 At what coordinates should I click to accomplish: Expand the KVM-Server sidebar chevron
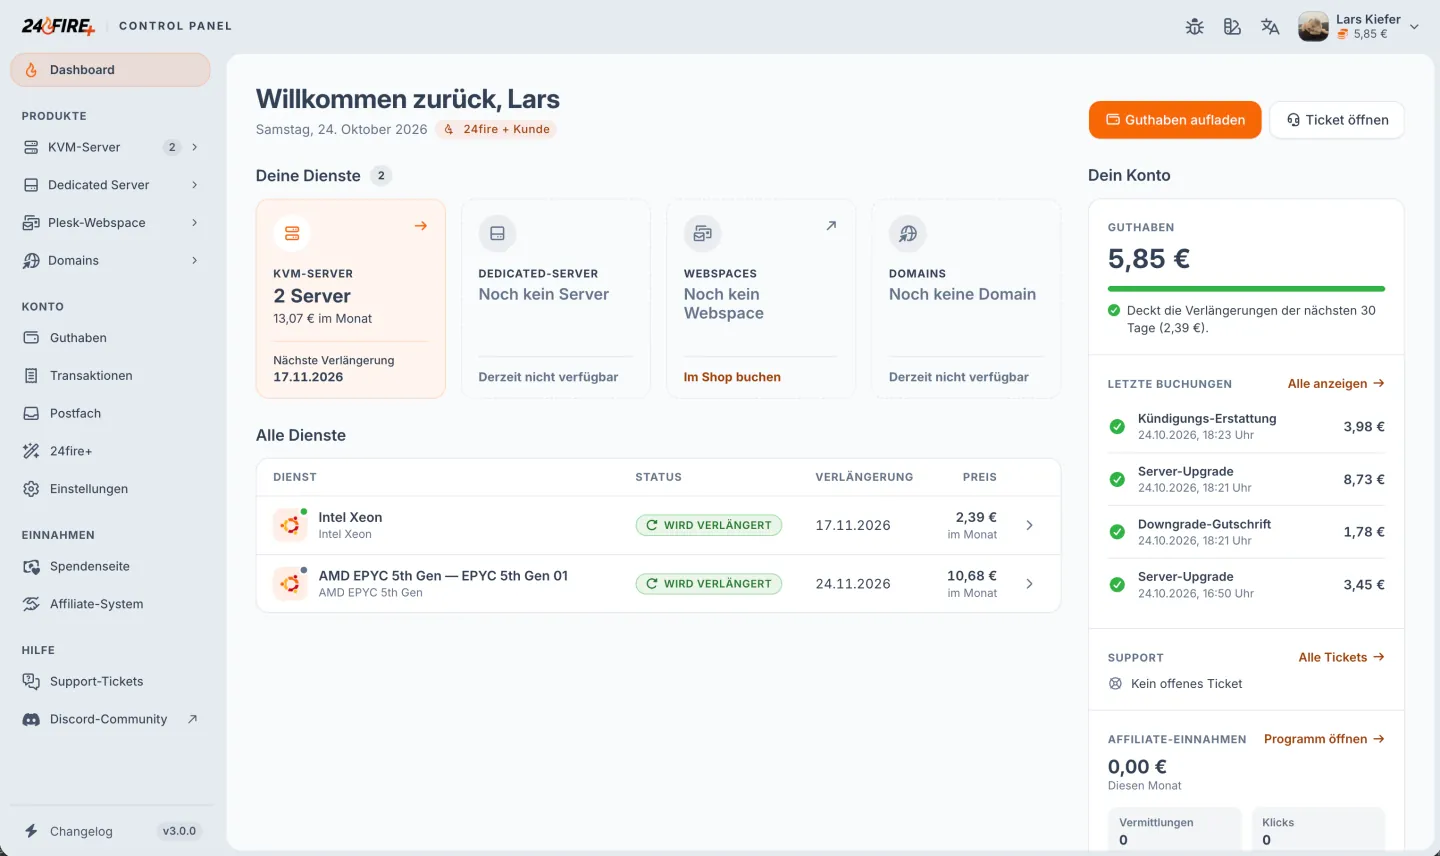pos(194,147)
